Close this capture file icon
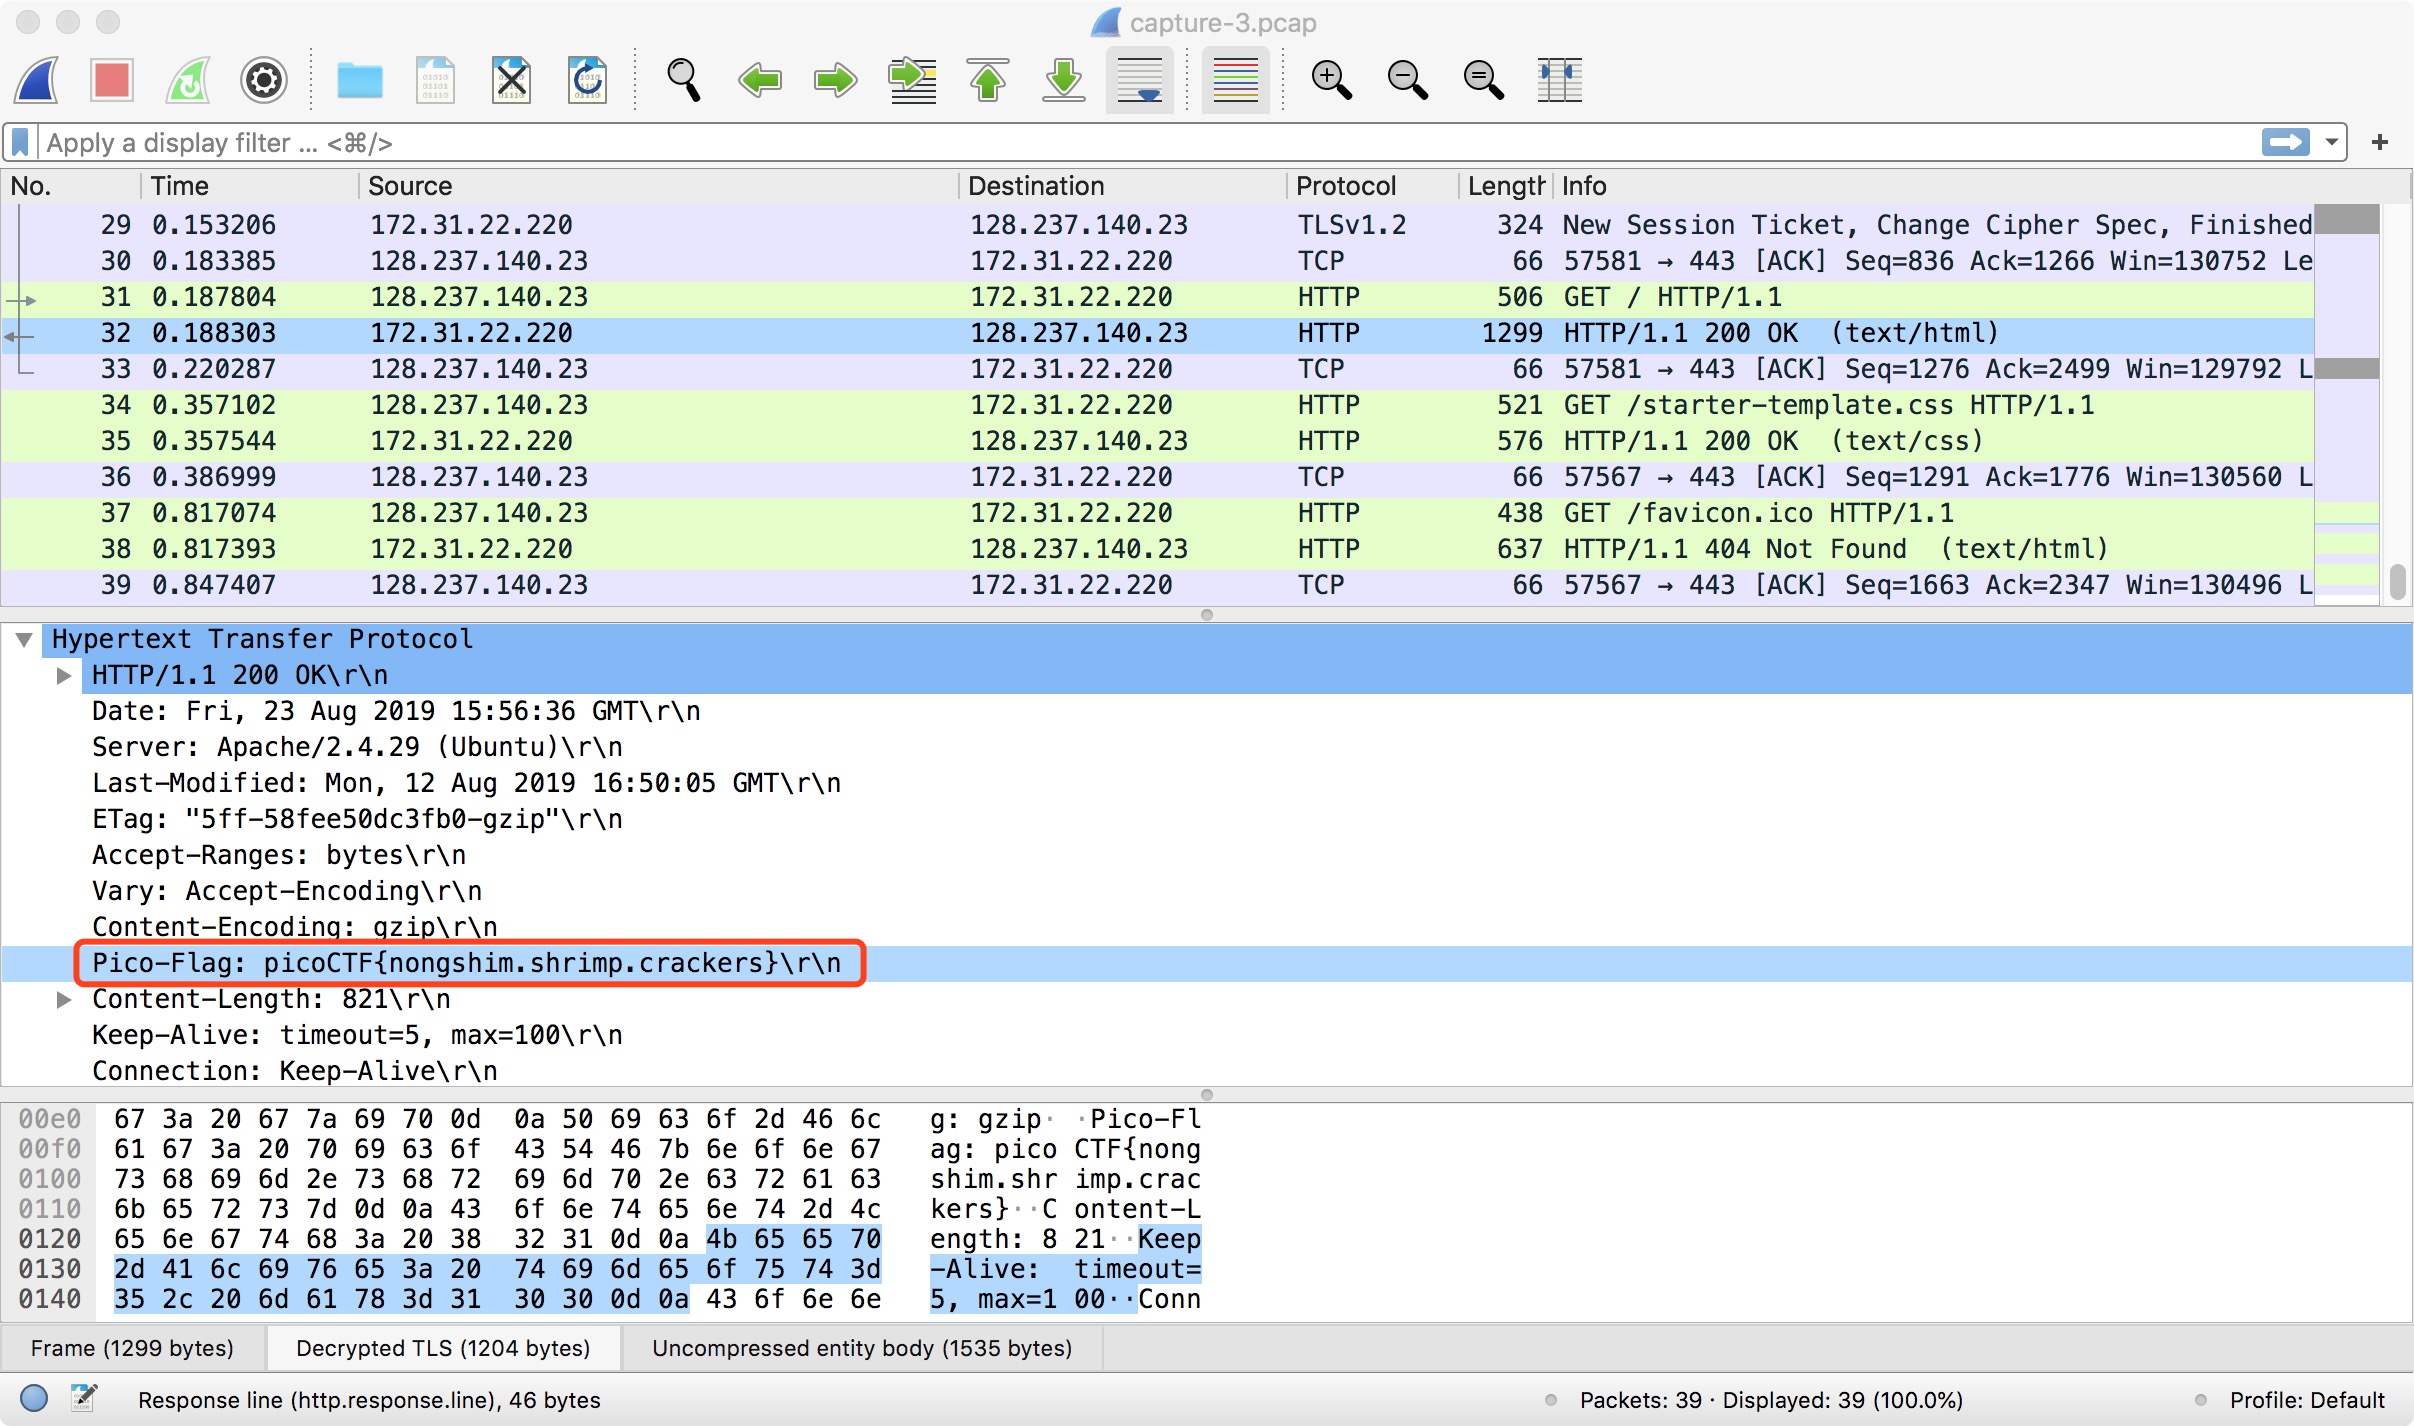Image resolution: width=2414 pixels, height=1426 pixels. coord(512,80)
